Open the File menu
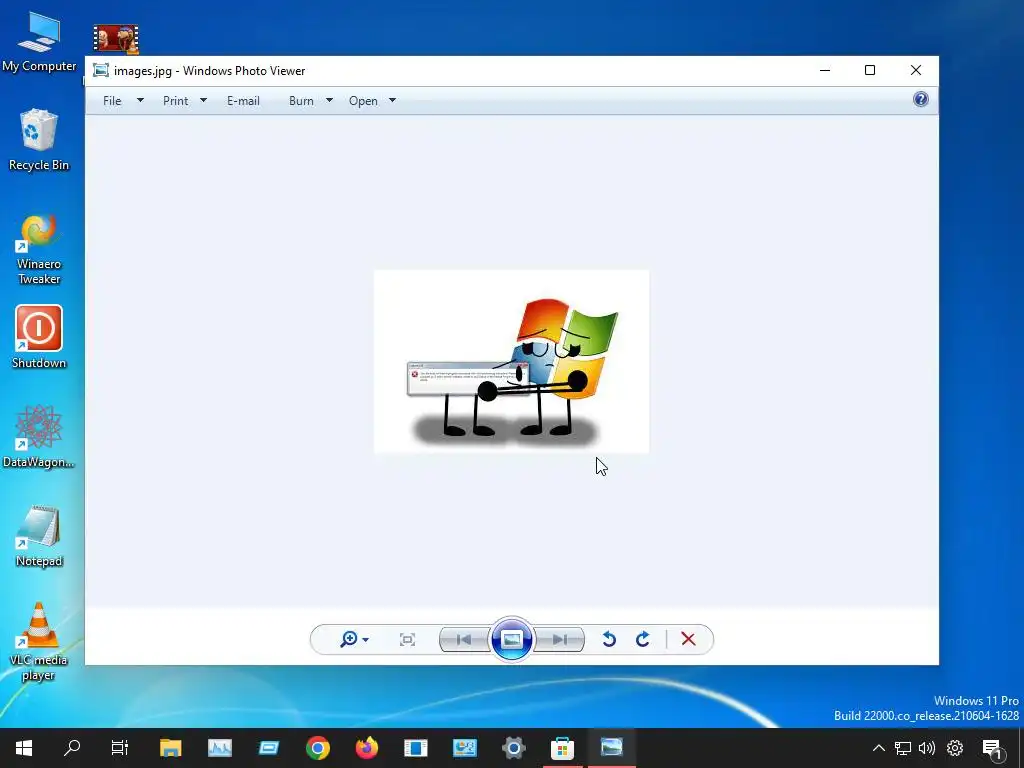1024x768 pixels. 112,101
